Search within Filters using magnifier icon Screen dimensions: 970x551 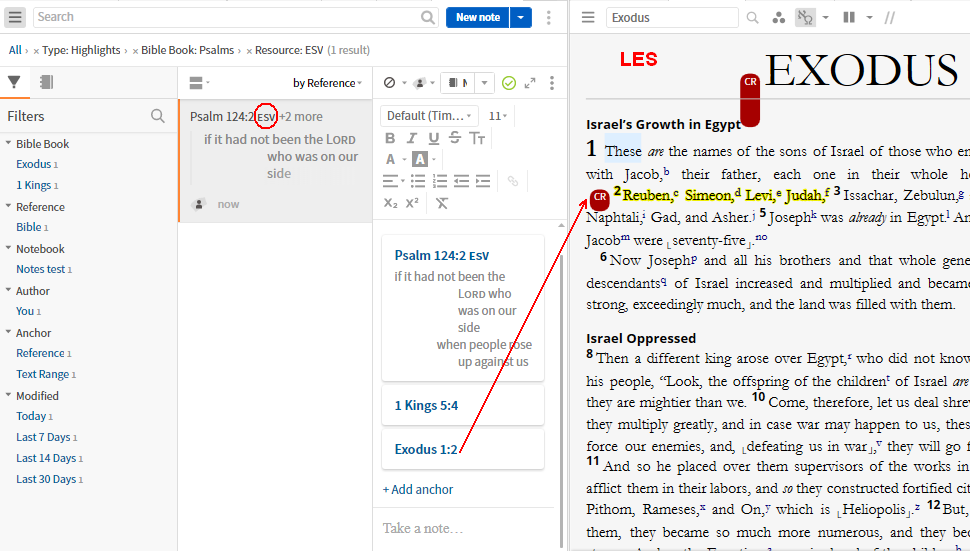[158, 116]
